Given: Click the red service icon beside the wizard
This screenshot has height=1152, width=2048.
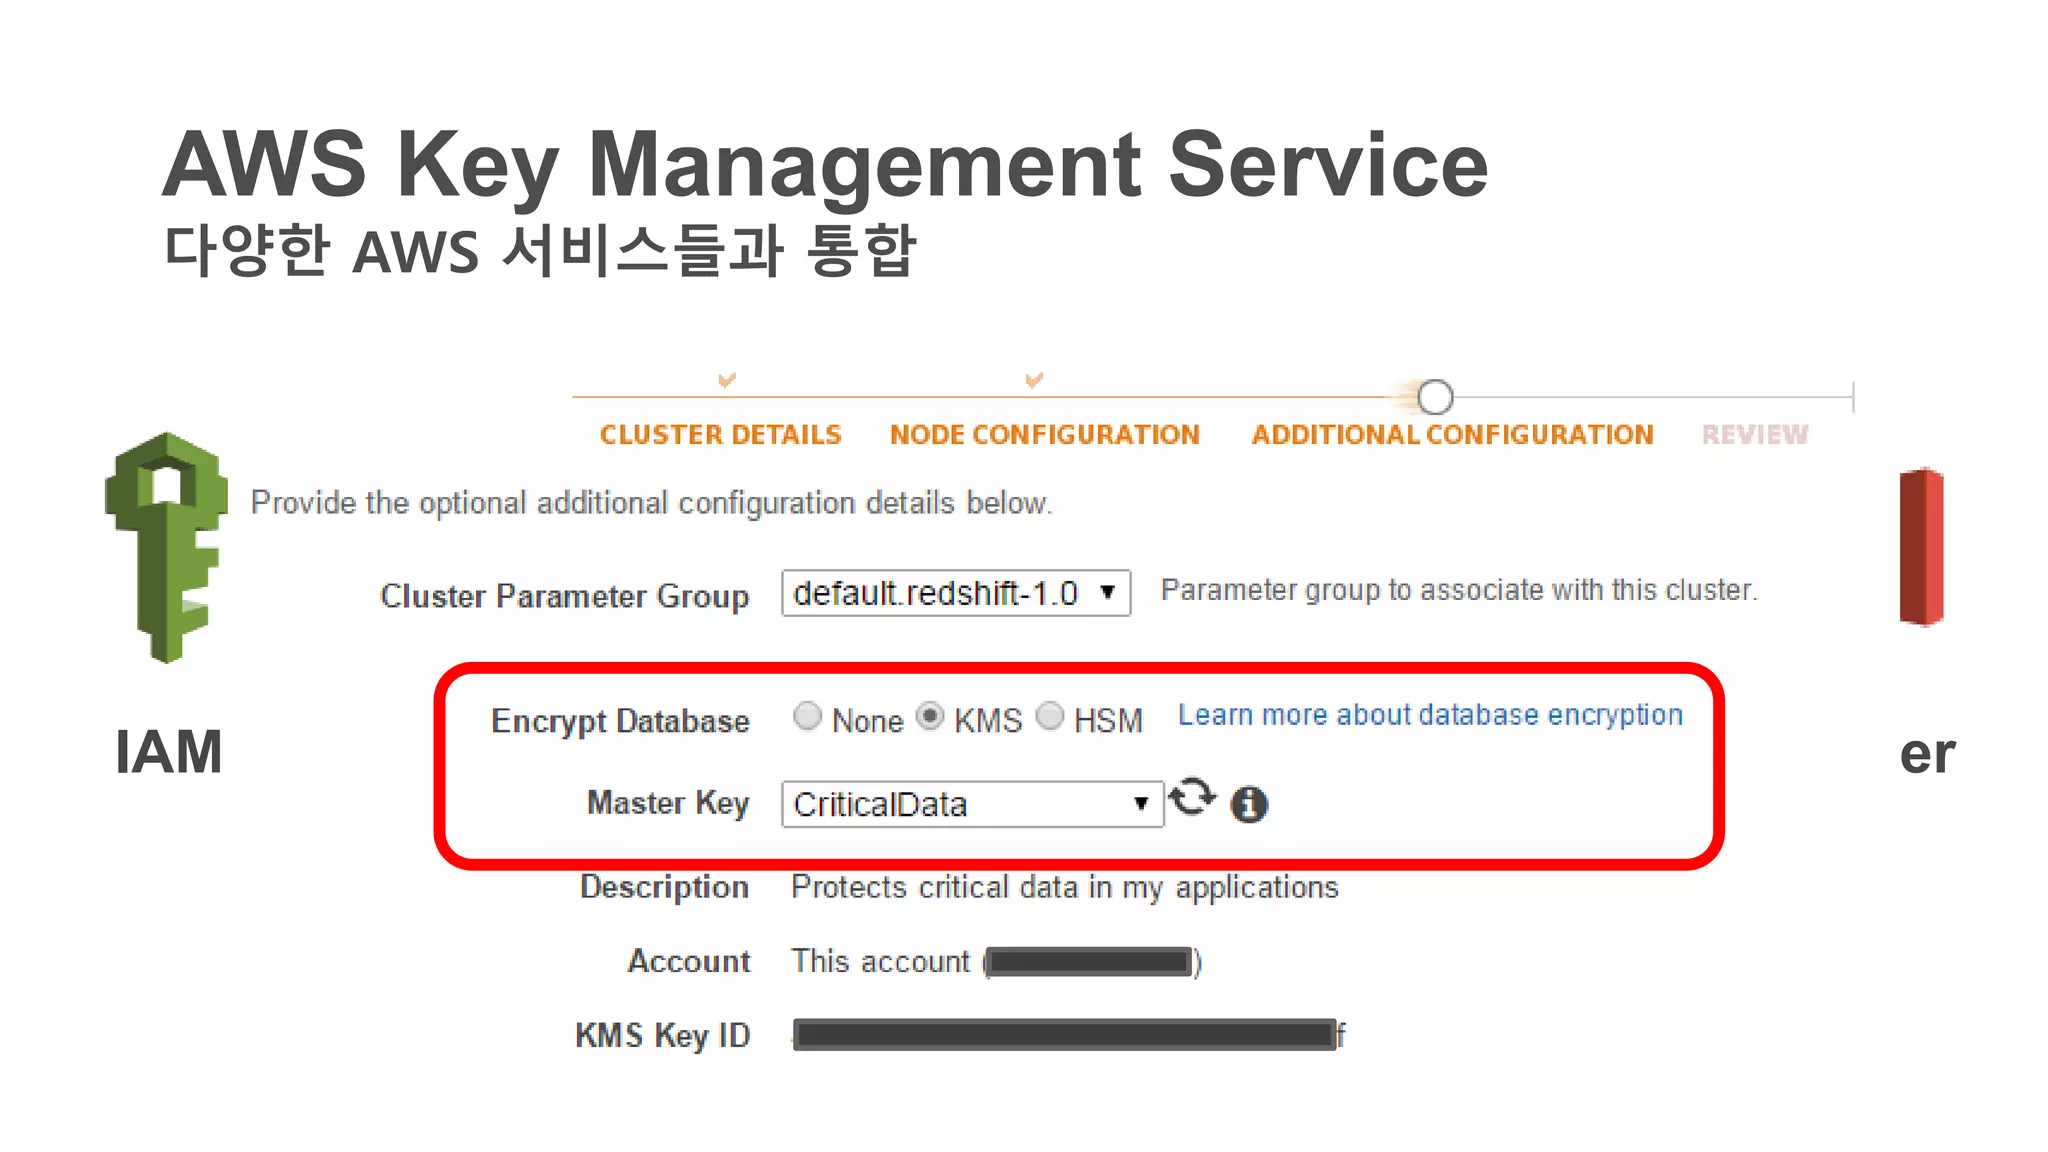Looking at the screenshot, I should [x=1921, y=547].
